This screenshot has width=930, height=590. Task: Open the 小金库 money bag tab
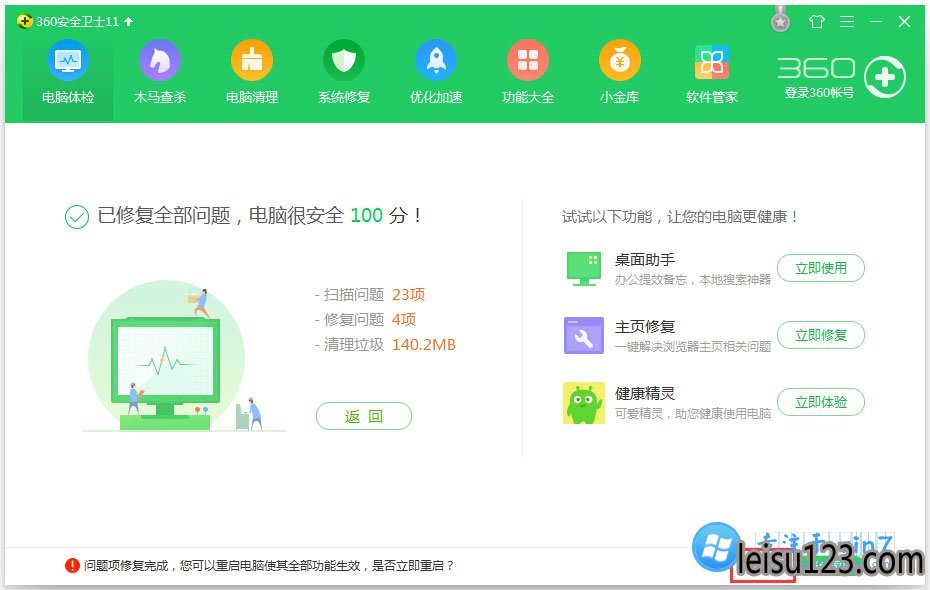coord(620,72)
